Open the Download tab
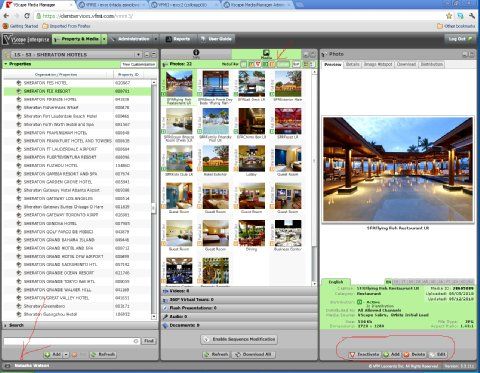Image resolution: width=480 pixels, height=373 pixels. pos(406,64)
